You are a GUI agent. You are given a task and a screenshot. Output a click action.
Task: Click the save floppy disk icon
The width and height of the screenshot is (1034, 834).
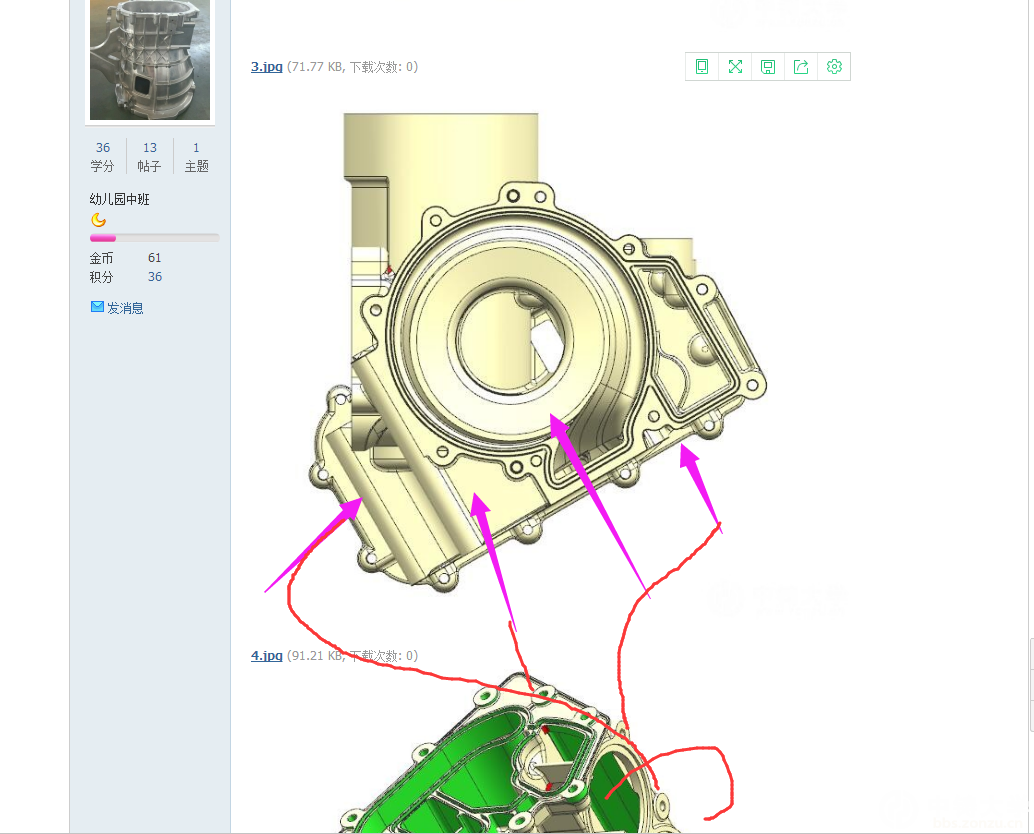tap(768, 67)
